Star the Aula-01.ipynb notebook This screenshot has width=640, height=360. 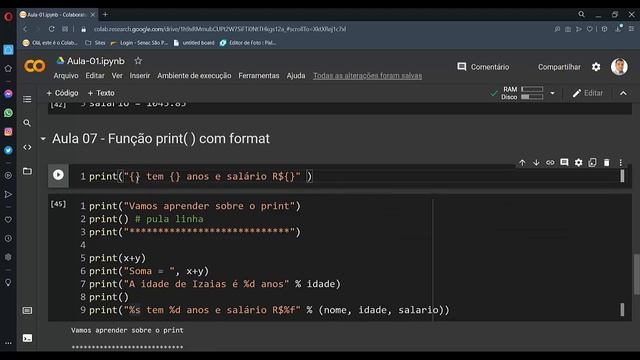138,61
